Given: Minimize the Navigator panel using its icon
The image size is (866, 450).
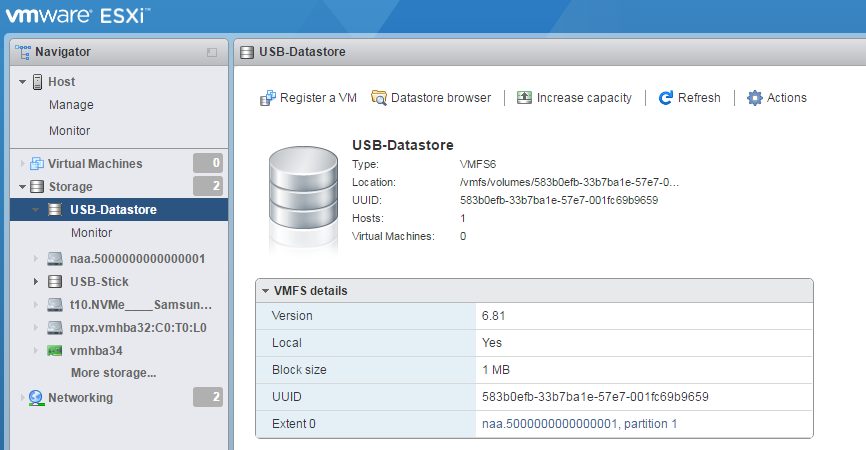Looking at the screenshot, I should (212, 52).
